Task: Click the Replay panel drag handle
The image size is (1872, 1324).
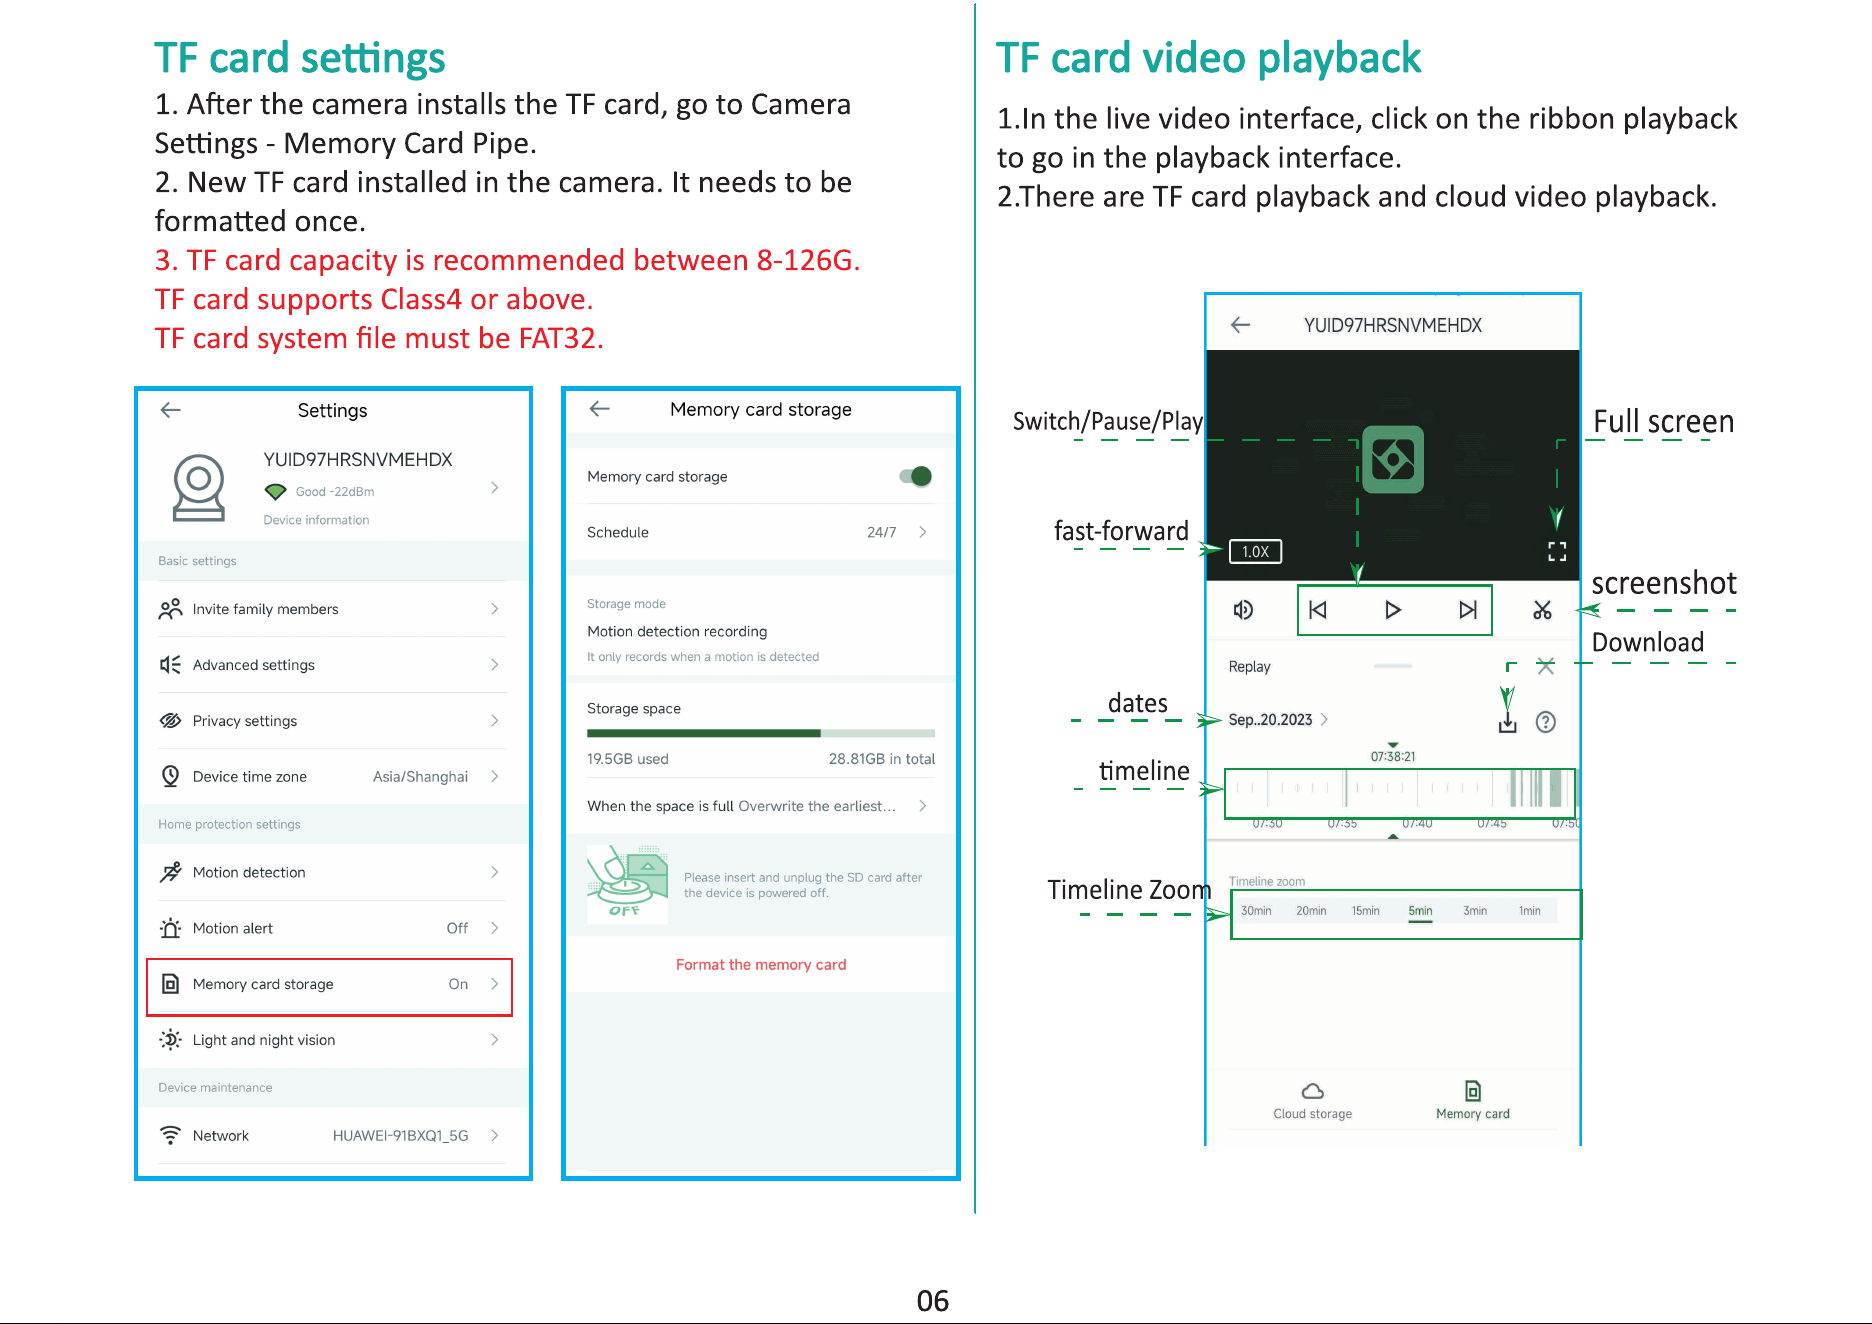Action: 1393,666
